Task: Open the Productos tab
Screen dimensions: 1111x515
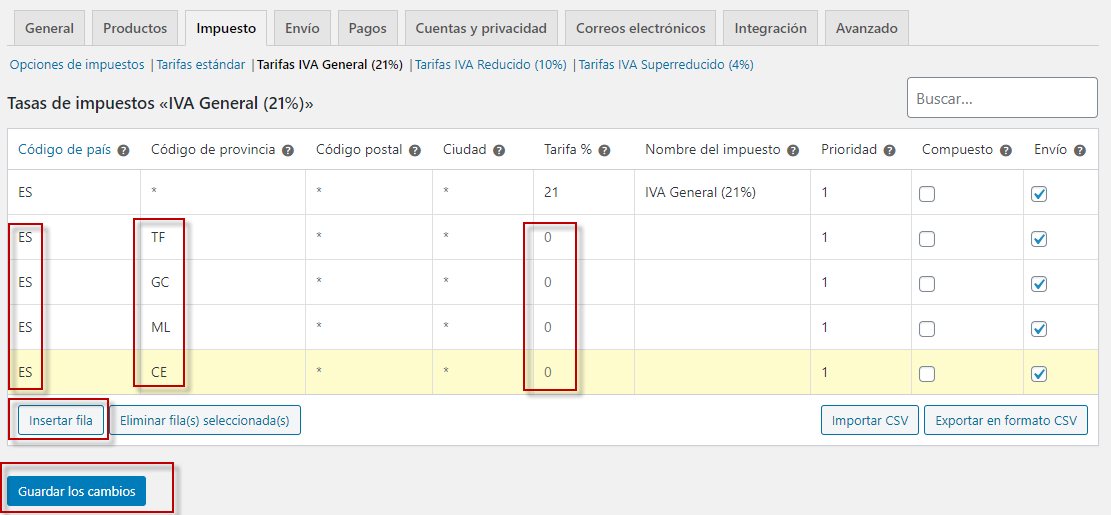Action: [x=135, y=28]
